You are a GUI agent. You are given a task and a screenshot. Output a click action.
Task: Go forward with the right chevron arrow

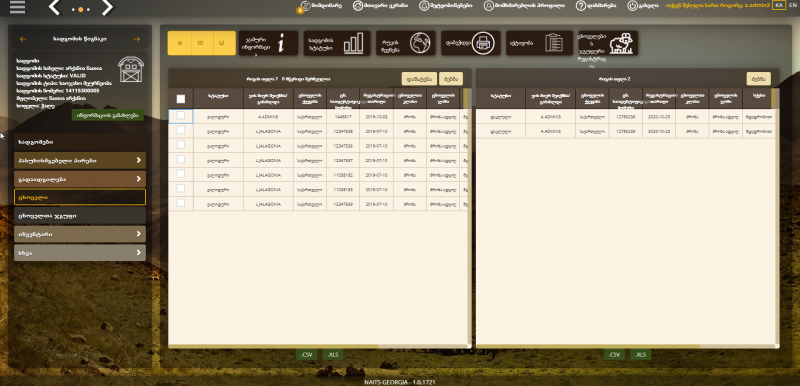coord(107,7)
